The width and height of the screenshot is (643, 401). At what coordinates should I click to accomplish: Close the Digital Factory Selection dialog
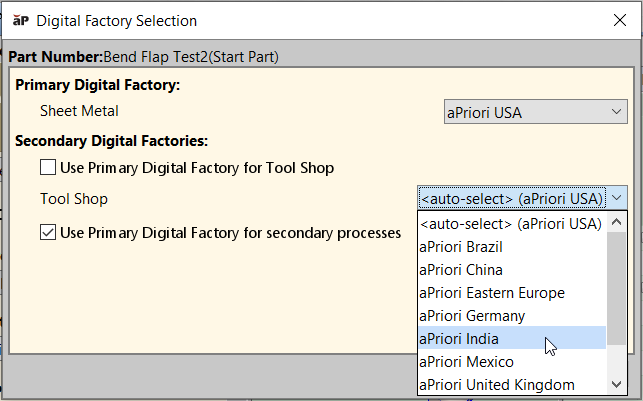coord(617,20)
